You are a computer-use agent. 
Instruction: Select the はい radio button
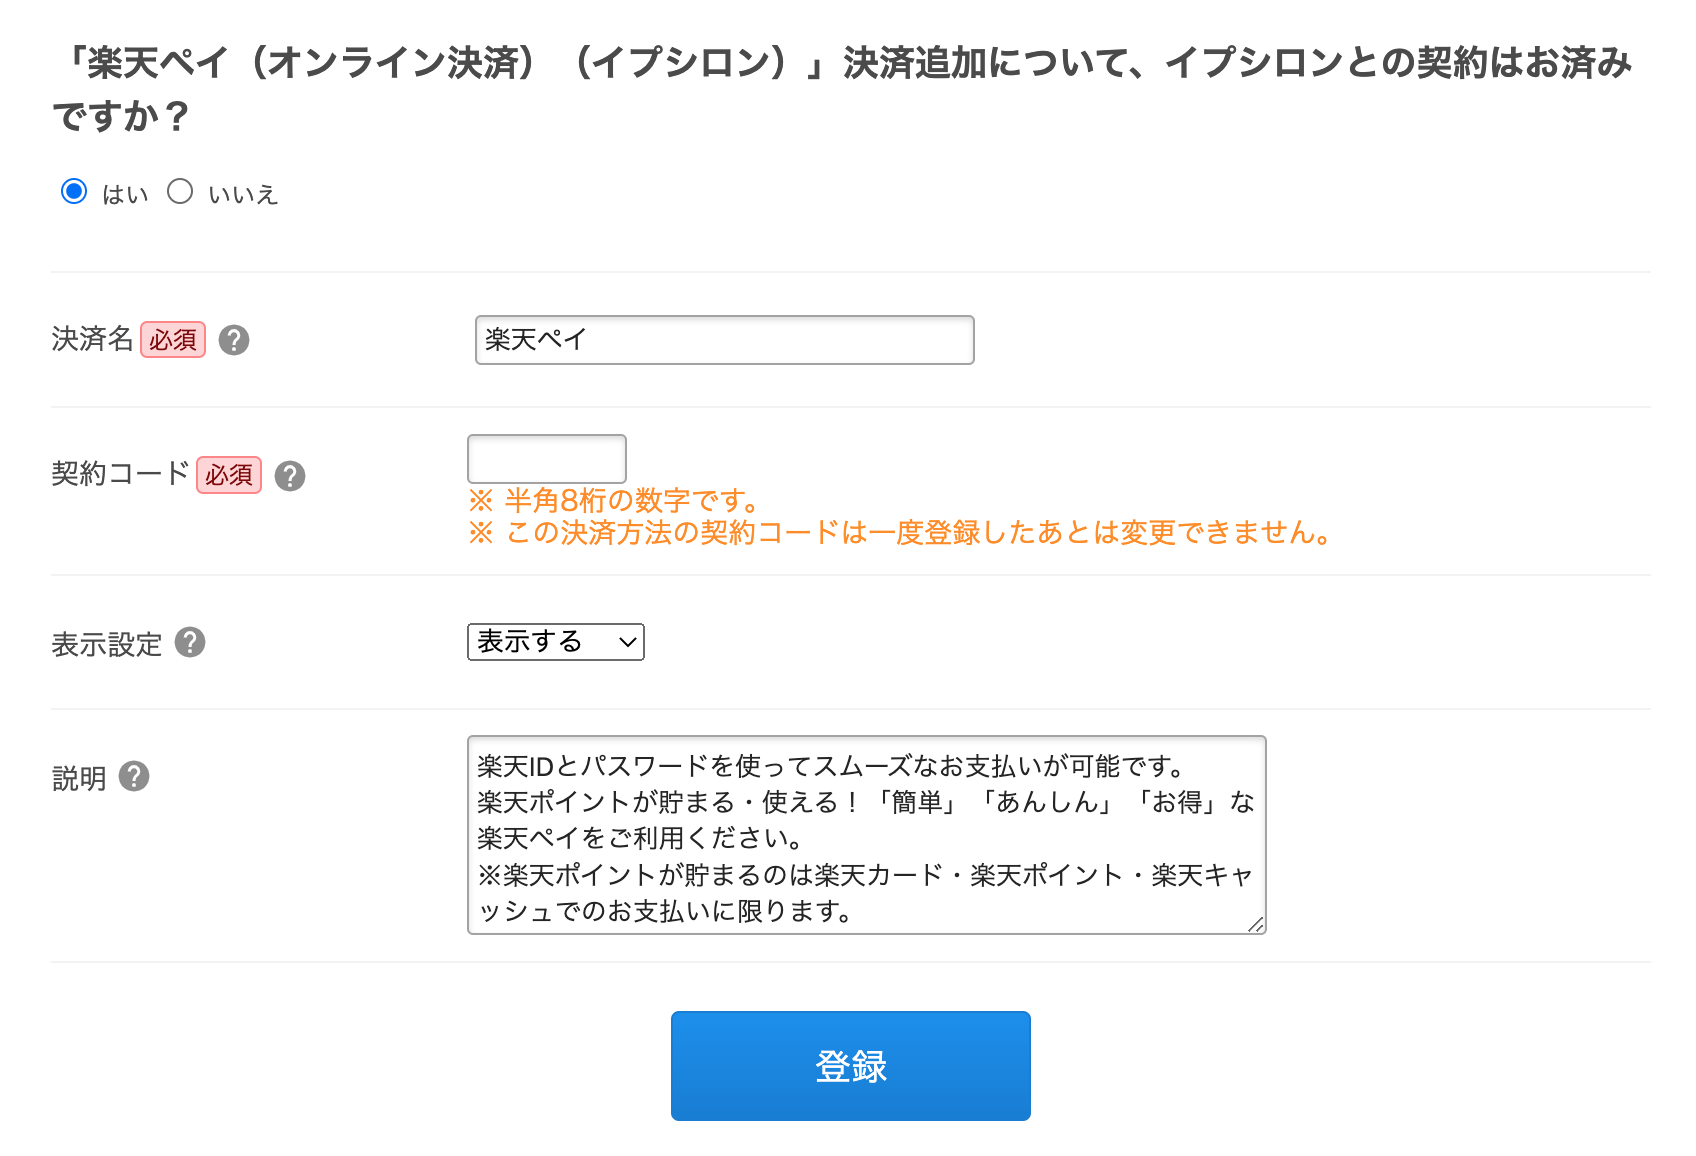point(74,191)
